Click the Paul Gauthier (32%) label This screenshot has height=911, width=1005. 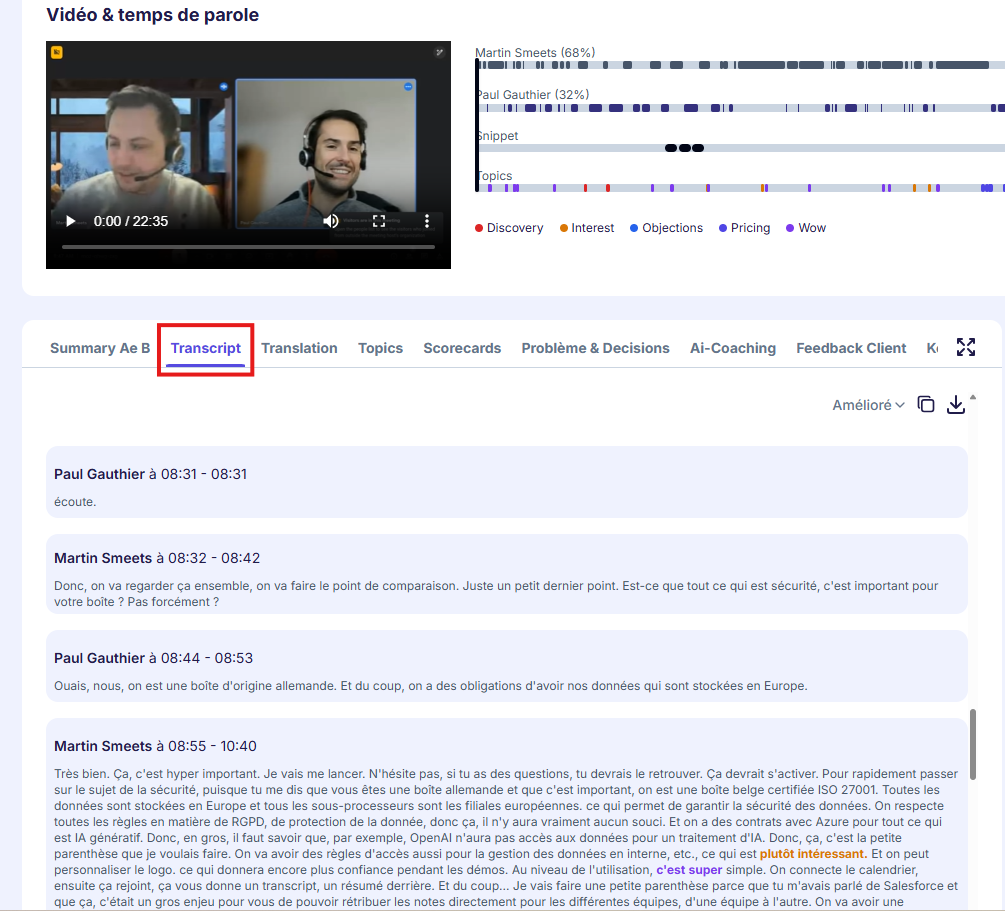[532, 95]
